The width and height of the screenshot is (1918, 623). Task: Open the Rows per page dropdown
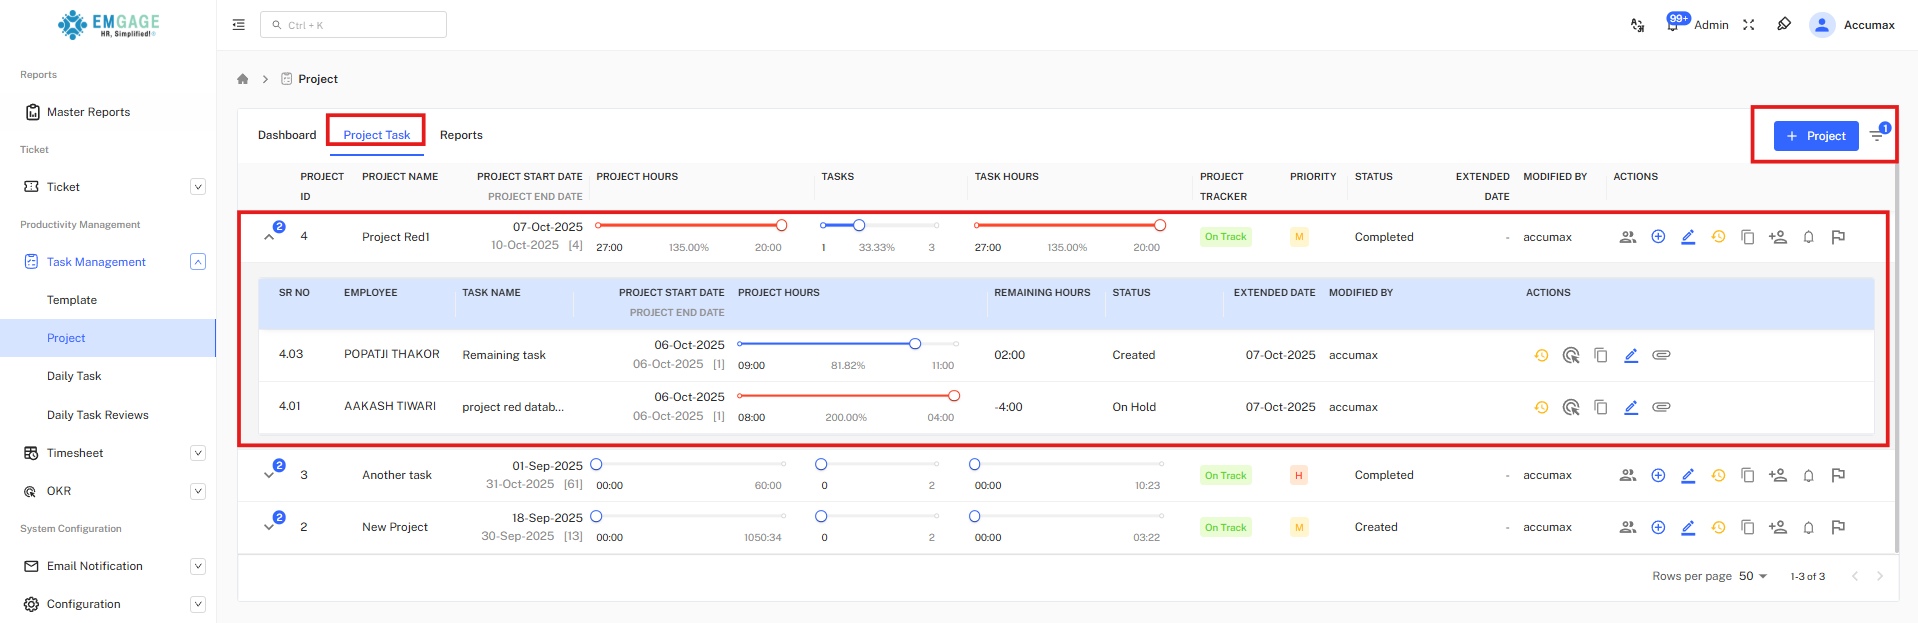[1753, 576]
